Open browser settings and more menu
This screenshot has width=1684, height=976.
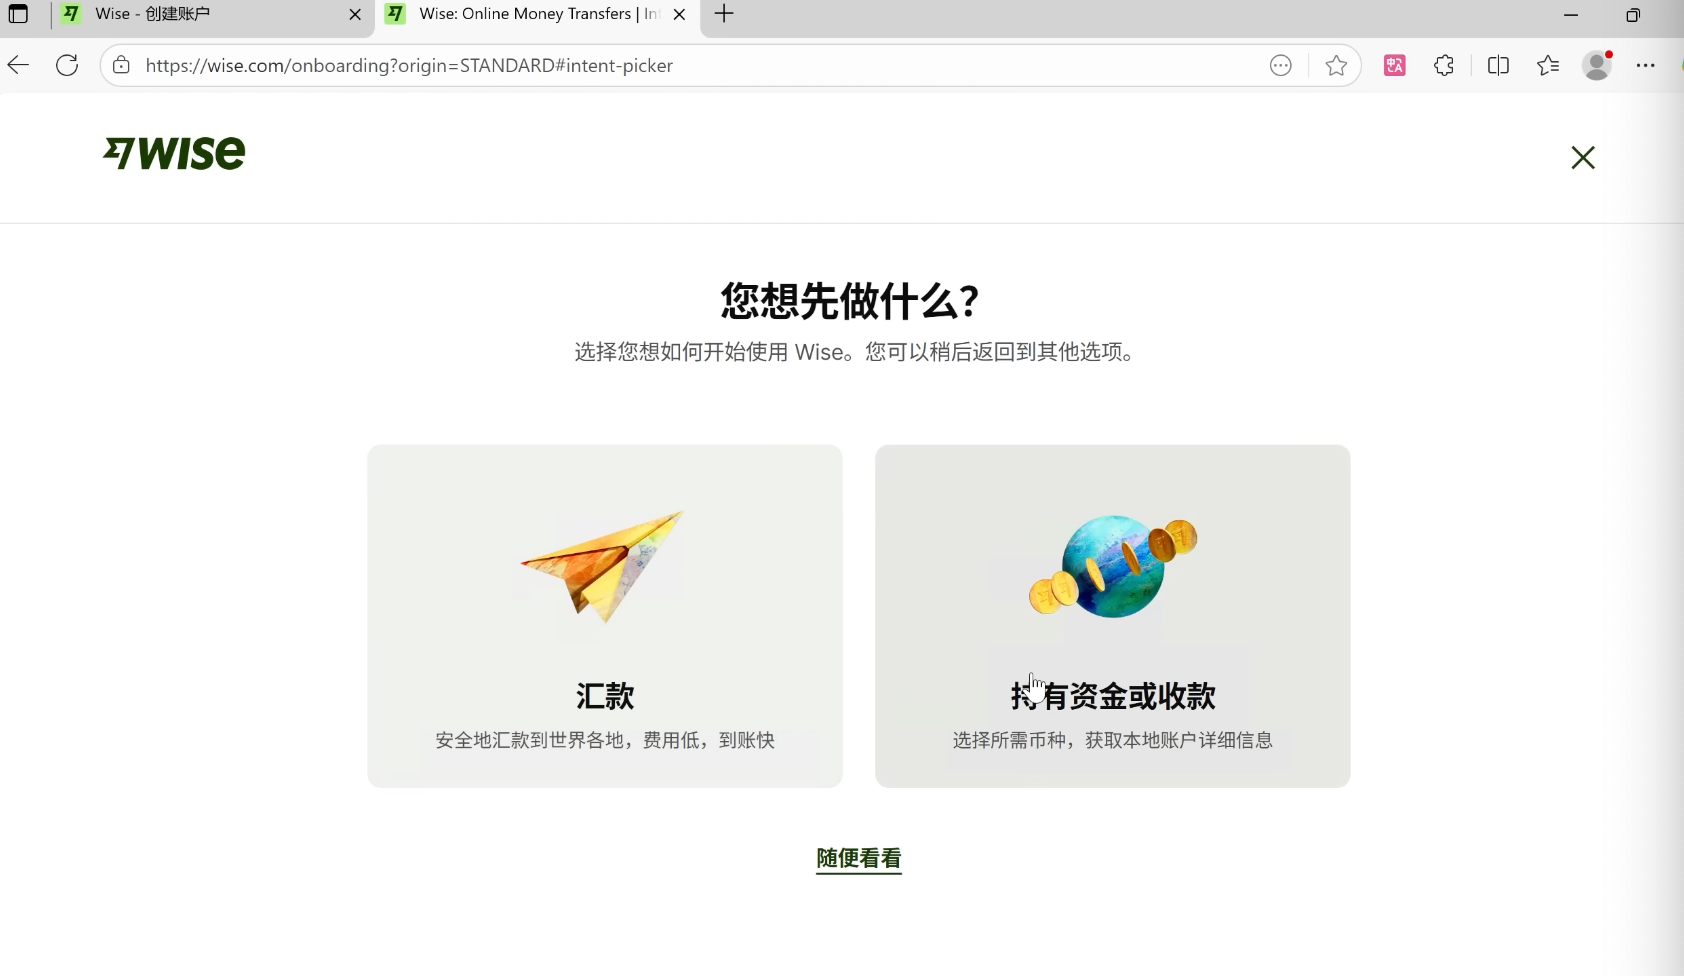coord(1645,66)
